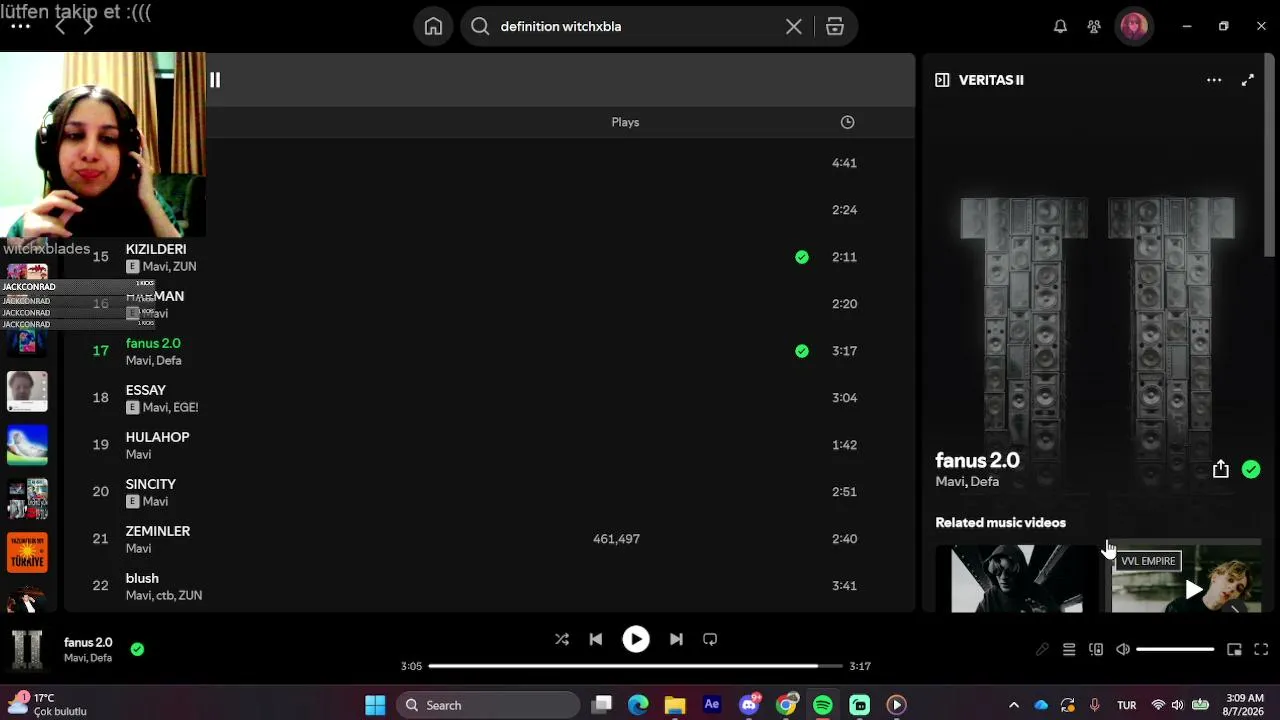1280x720 pixels.
Task: Open more options in the Now Playing panel
Action: [x=1214, y=80]
